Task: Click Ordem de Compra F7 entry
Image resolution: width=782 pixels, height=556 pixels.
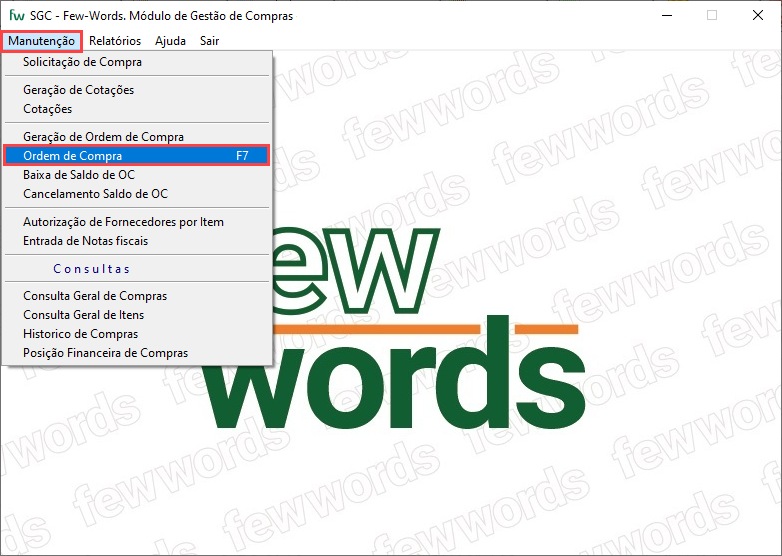Action: click(137, 156)
